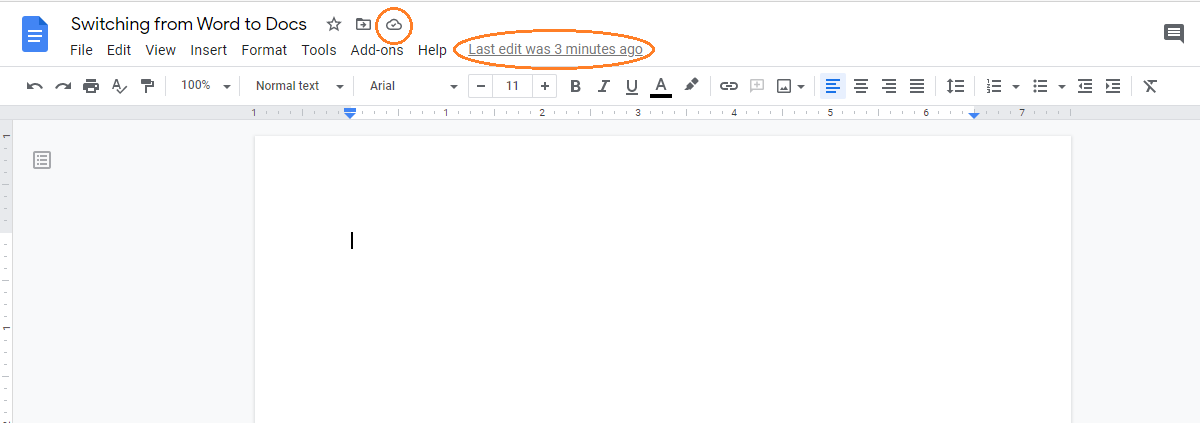The height and width of the screenshot is (423, 1200).
Task: Decrease the indent
Action: pos(1085,86)
